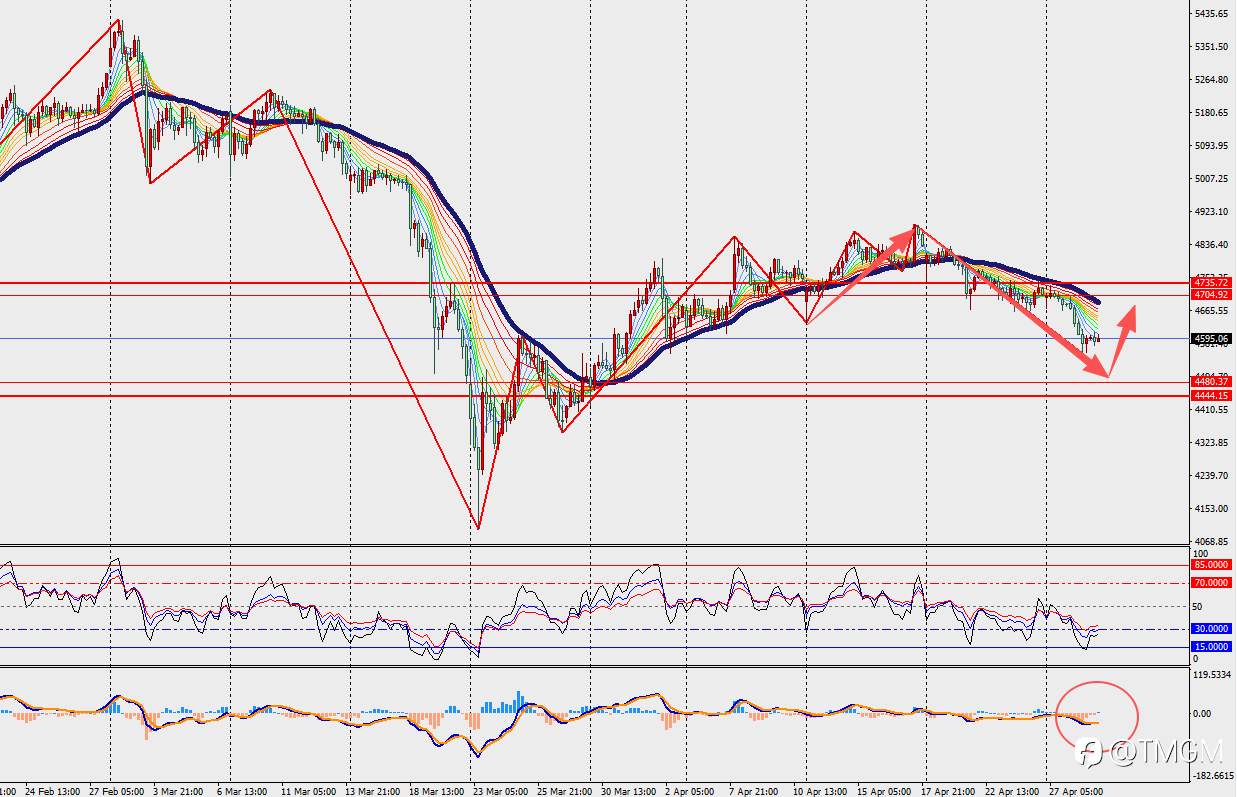Click the 30 Mar 13:00 time label
1237x797 pixels.
tap(630, 791)
